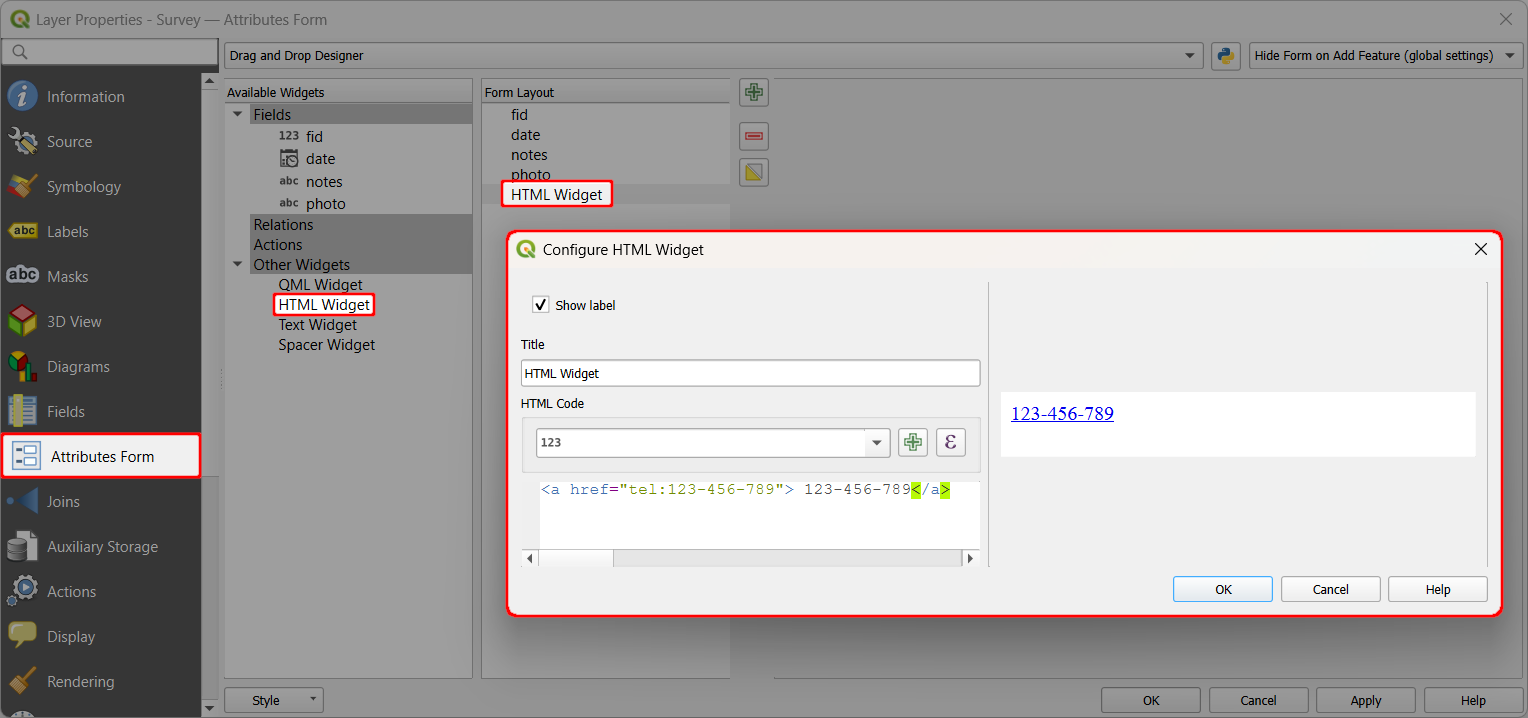The height and width of the screenshot is (718, 1528).
Task: Click the invisible widget style icon
Action: pyautogui.click(x=754, y=172)
